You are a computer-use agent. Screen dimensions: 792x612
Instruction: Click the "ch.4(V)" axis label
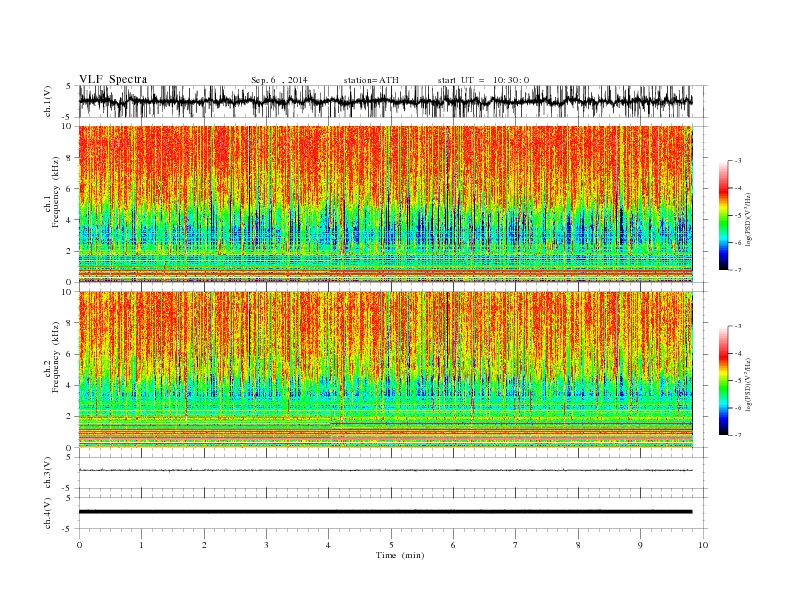[48, 513]
